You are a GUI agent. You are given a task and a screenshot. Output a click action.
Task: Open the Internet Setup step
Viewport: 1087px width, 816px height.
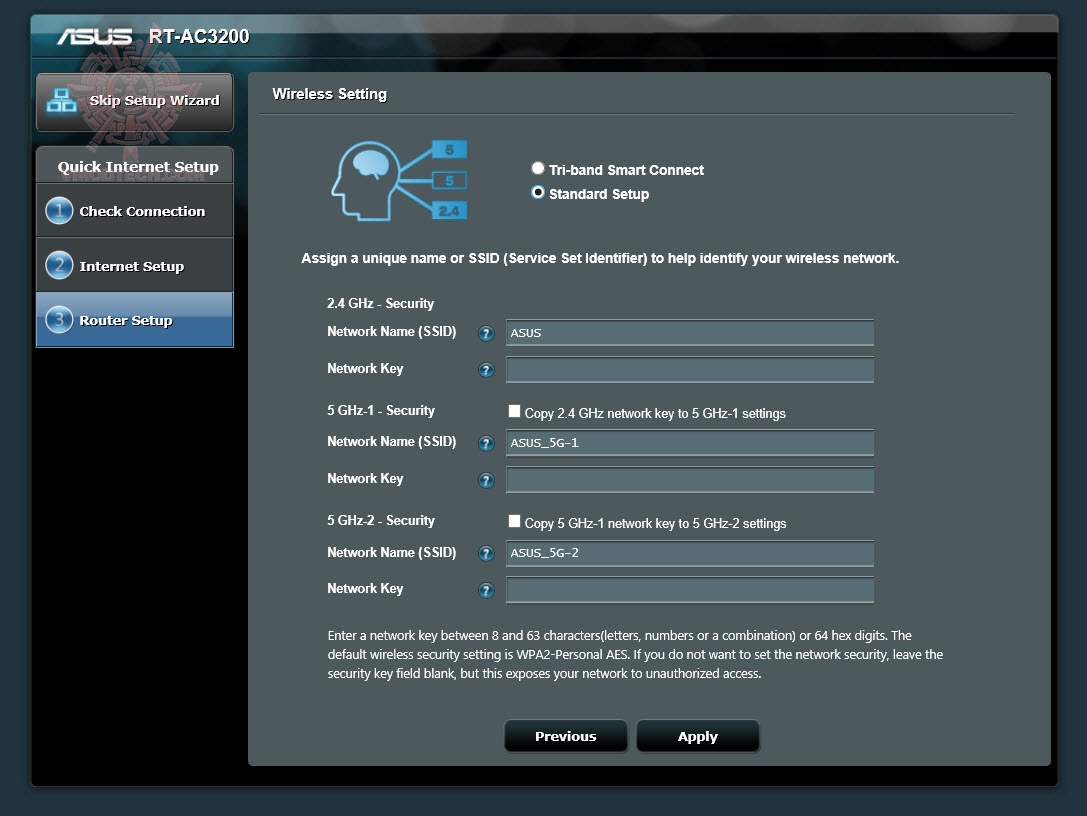click(x=134, y=264)
